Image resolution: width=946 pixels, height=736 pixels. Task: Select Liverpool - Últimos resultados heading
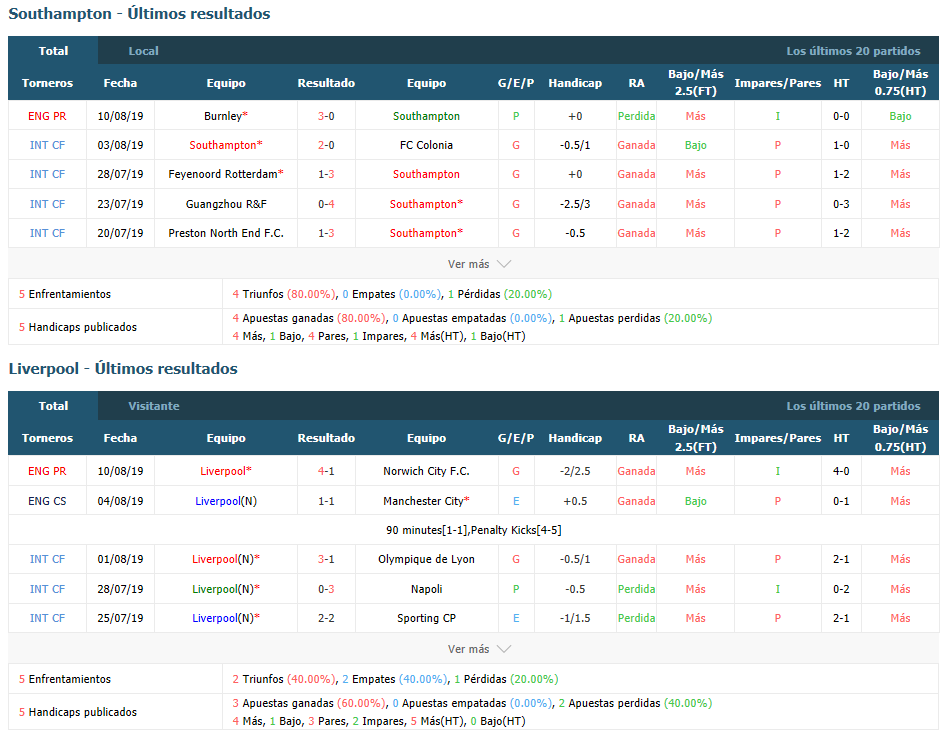point(123,369)
